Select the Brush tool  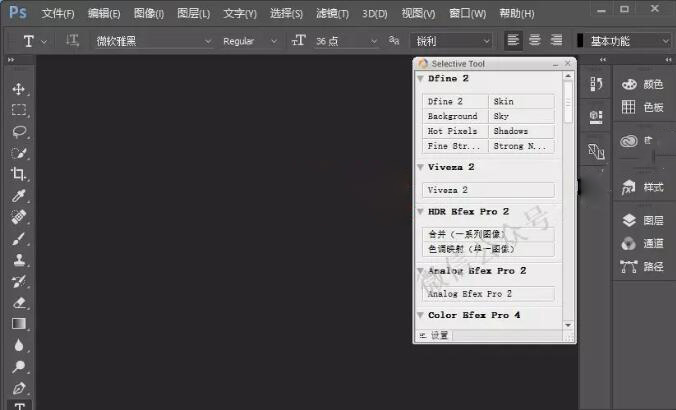click(18, 239)
